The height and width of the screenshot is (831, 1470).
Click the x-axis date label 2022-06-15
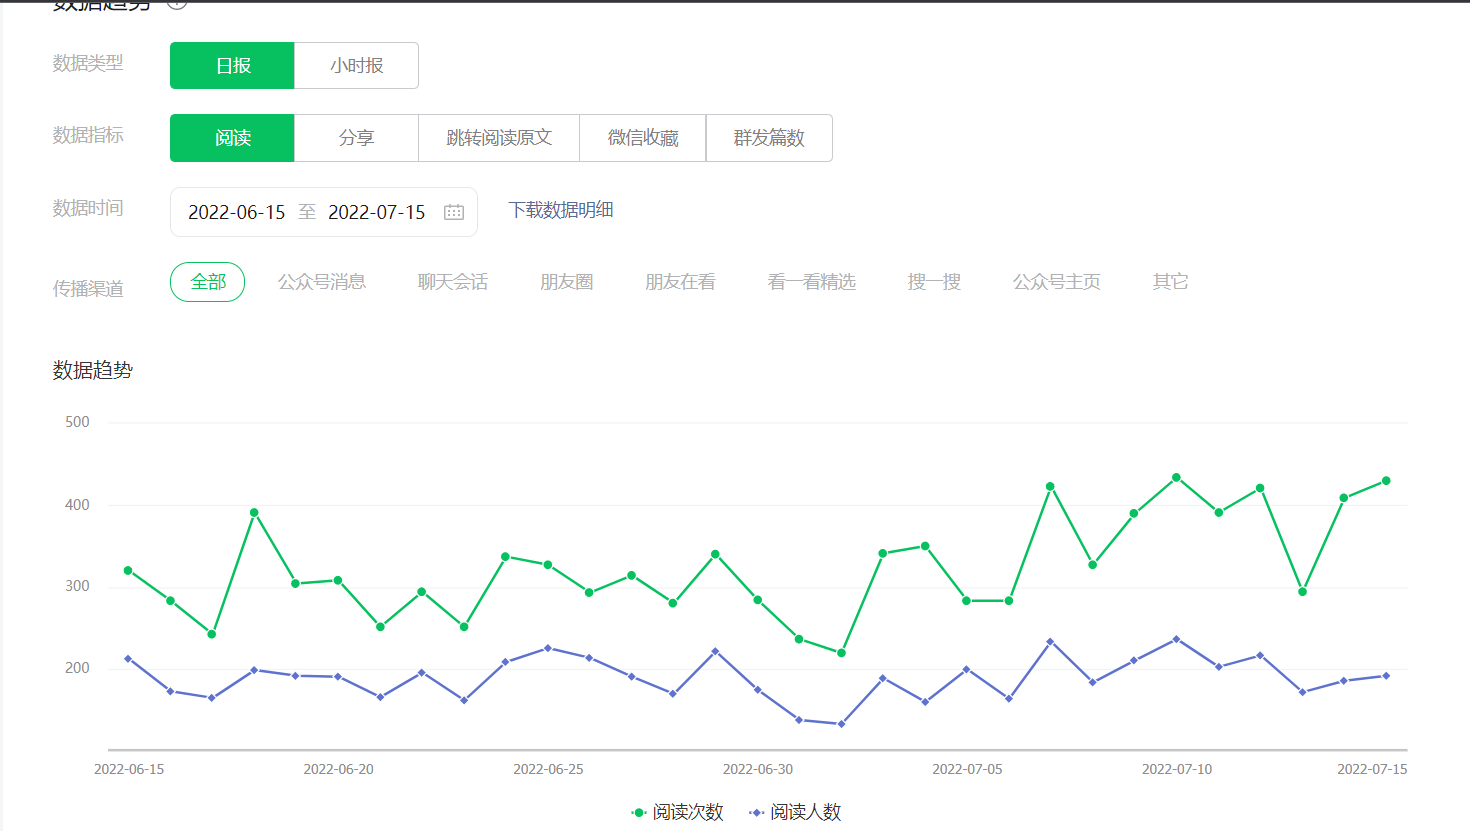click(129, 769)
